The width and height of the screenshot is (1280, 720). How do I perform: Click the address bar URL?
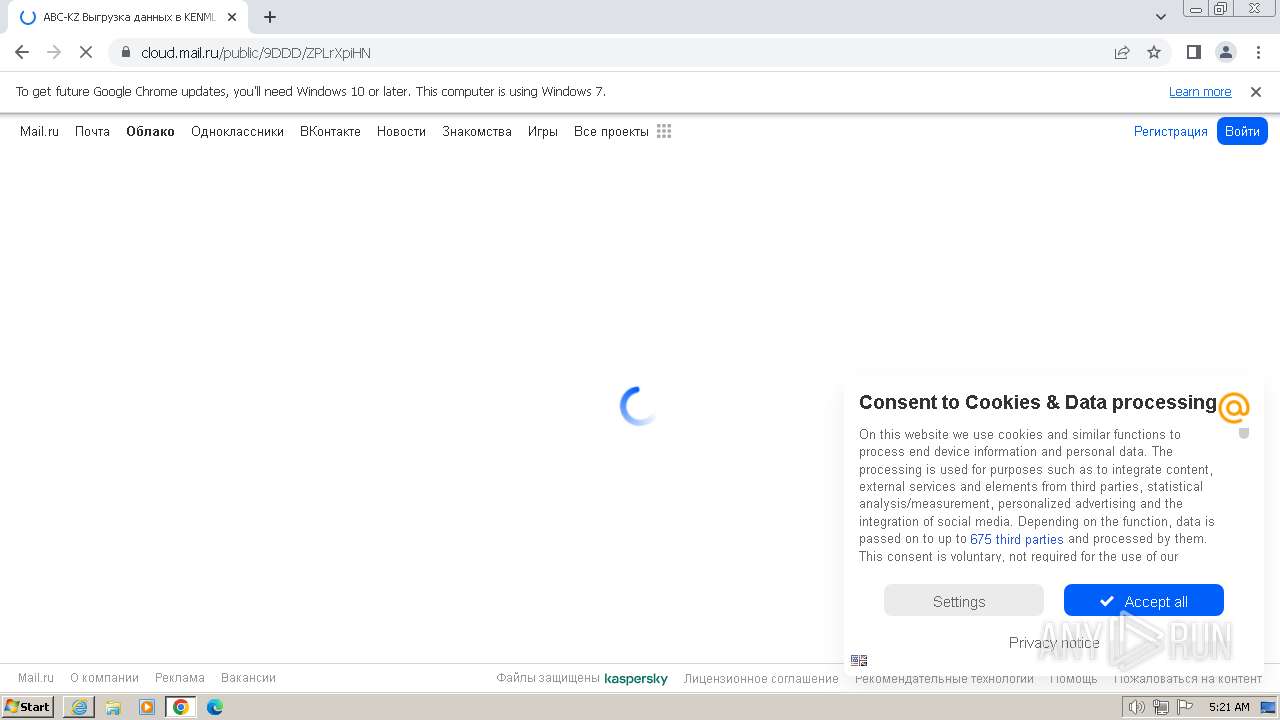256,53
